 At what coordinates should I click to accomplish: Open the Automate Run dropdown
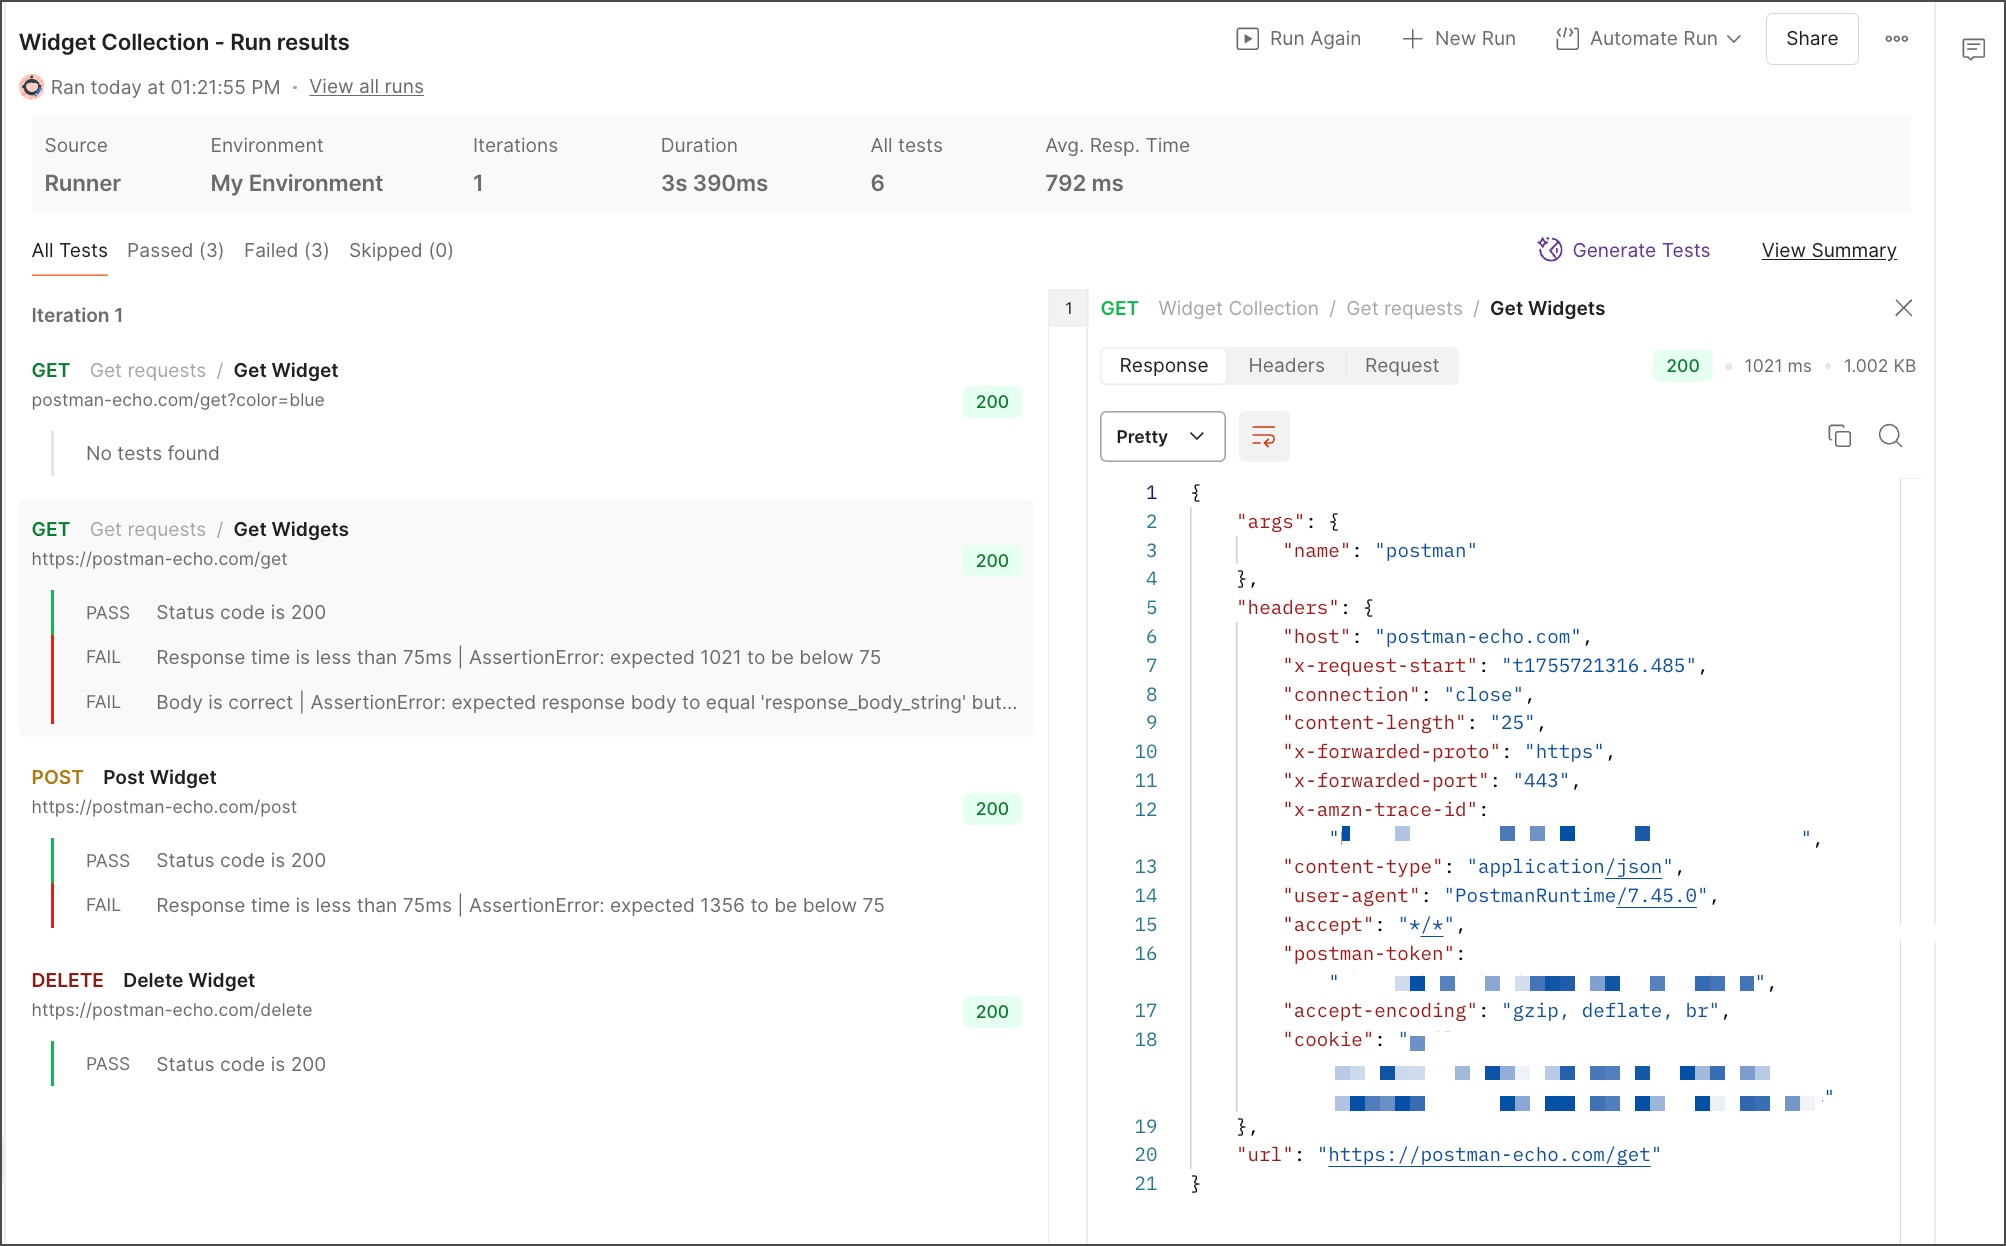pos(1649,39)
